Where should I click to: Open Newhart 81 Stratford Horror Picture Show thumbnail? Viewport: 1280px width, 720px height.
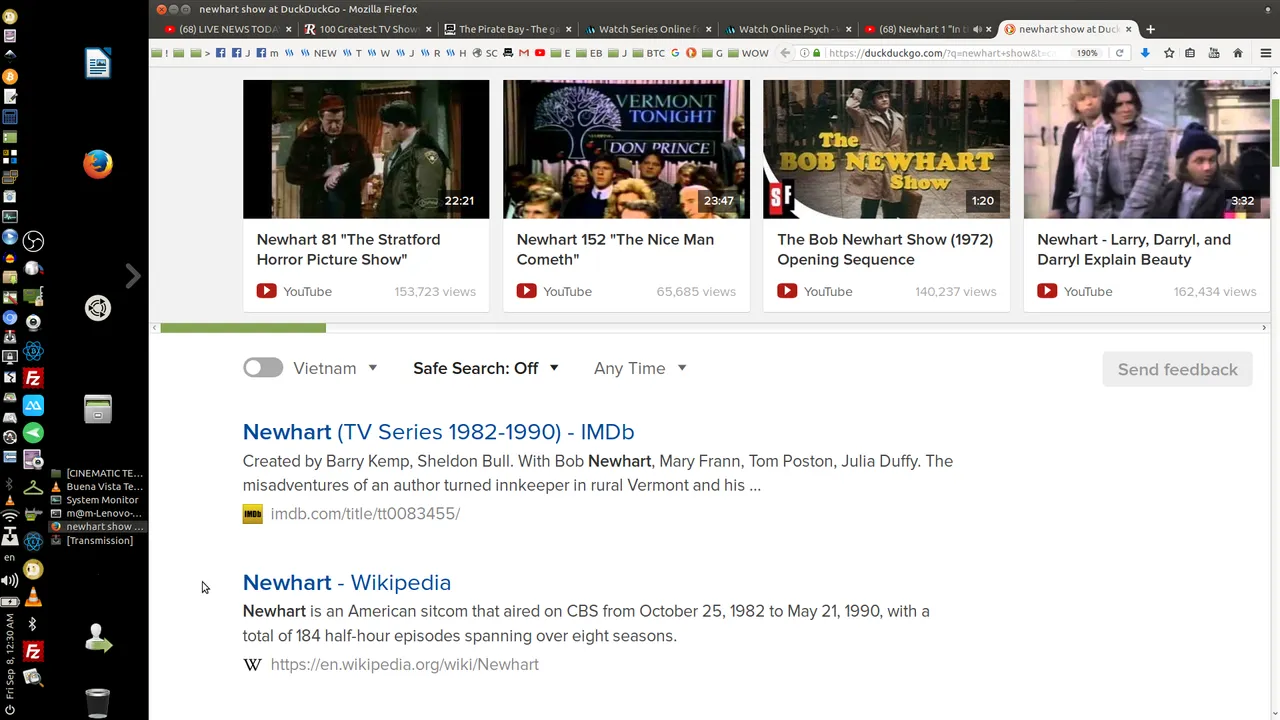click(x=366, y=149)
